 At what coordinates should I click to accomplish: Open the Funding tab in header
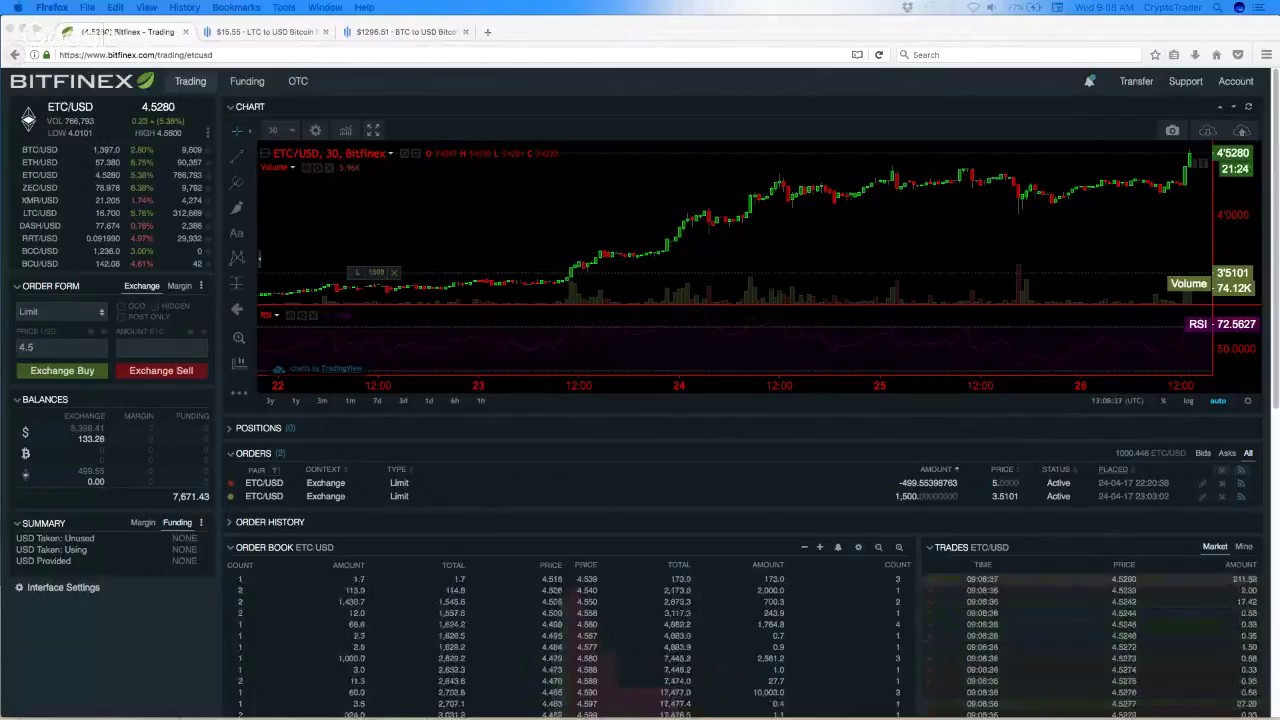pos(247,81)
